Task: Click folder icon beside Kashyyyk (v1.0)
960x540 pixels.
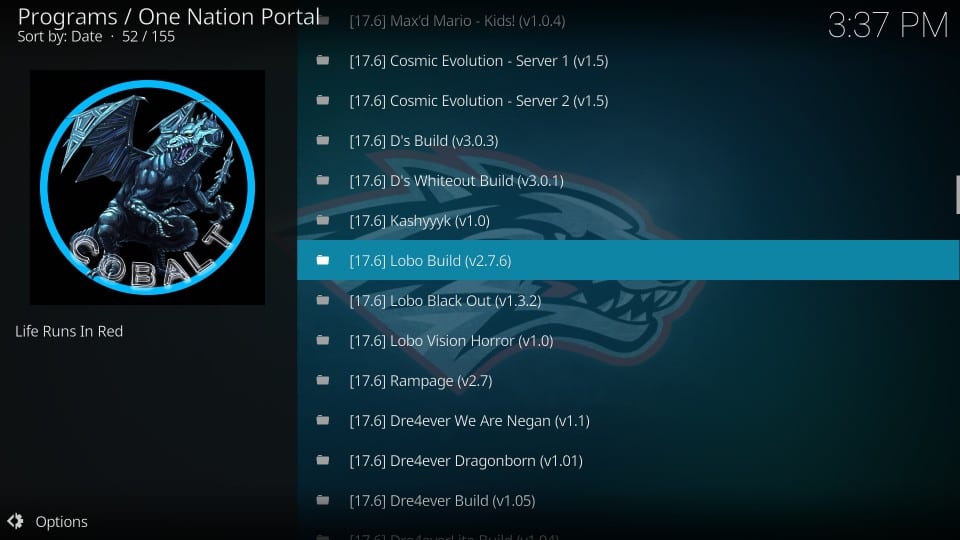Action: [x=323, y=220]
